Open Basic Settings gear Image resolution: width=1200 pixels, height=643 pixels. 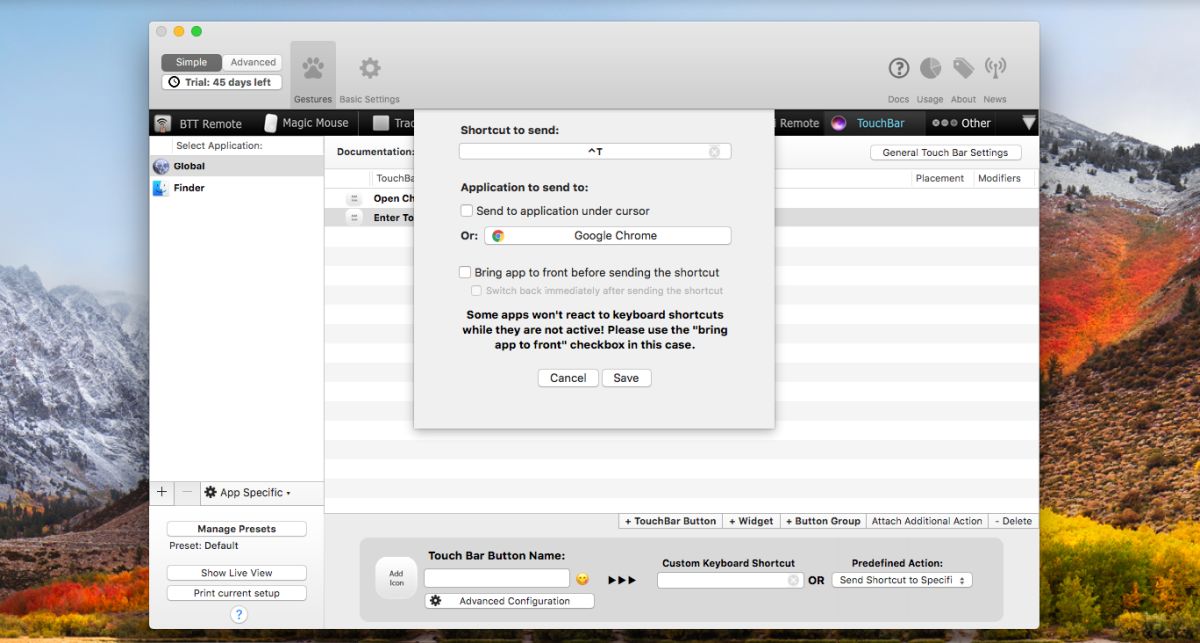pos(370,76)
